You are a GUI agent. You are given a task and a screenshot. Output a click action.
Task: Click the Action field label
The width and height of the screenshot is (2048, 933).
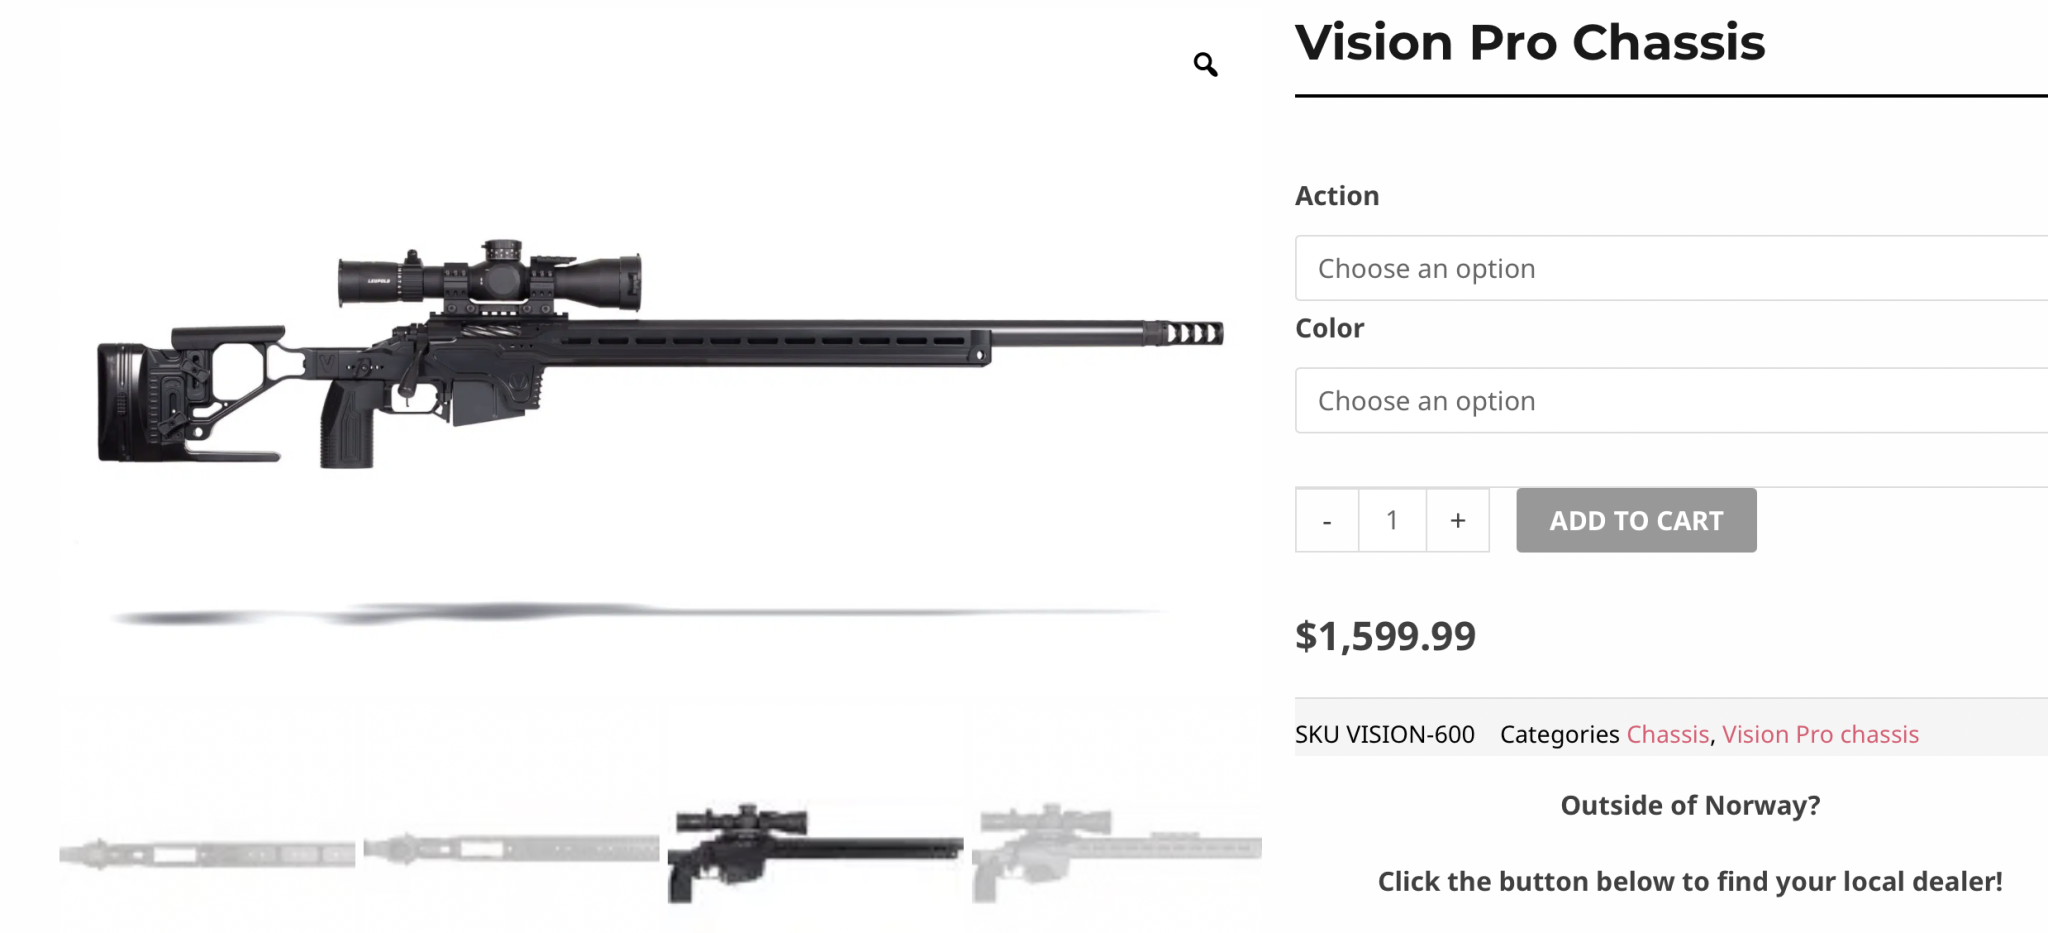click(1337, 196)
